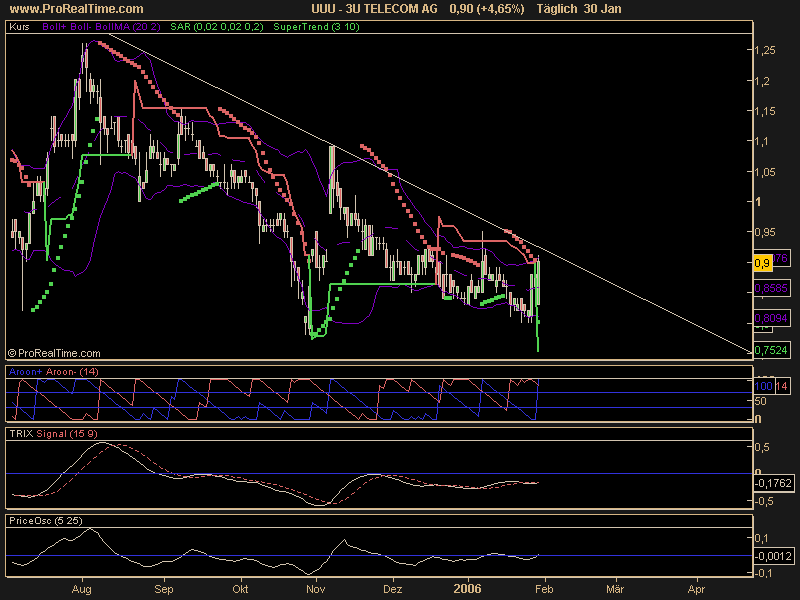Viewport: 800px width, 600px height.
Task: Click the Dez month label on time axis
Action: (x=392, y=589)
